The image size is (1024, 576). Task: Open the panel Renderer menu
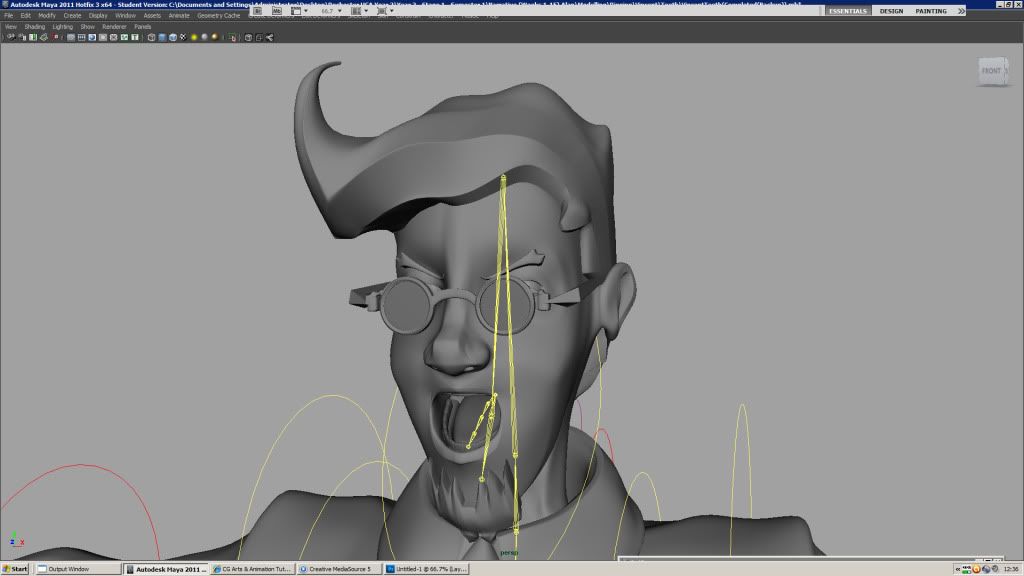click(114, 27)
